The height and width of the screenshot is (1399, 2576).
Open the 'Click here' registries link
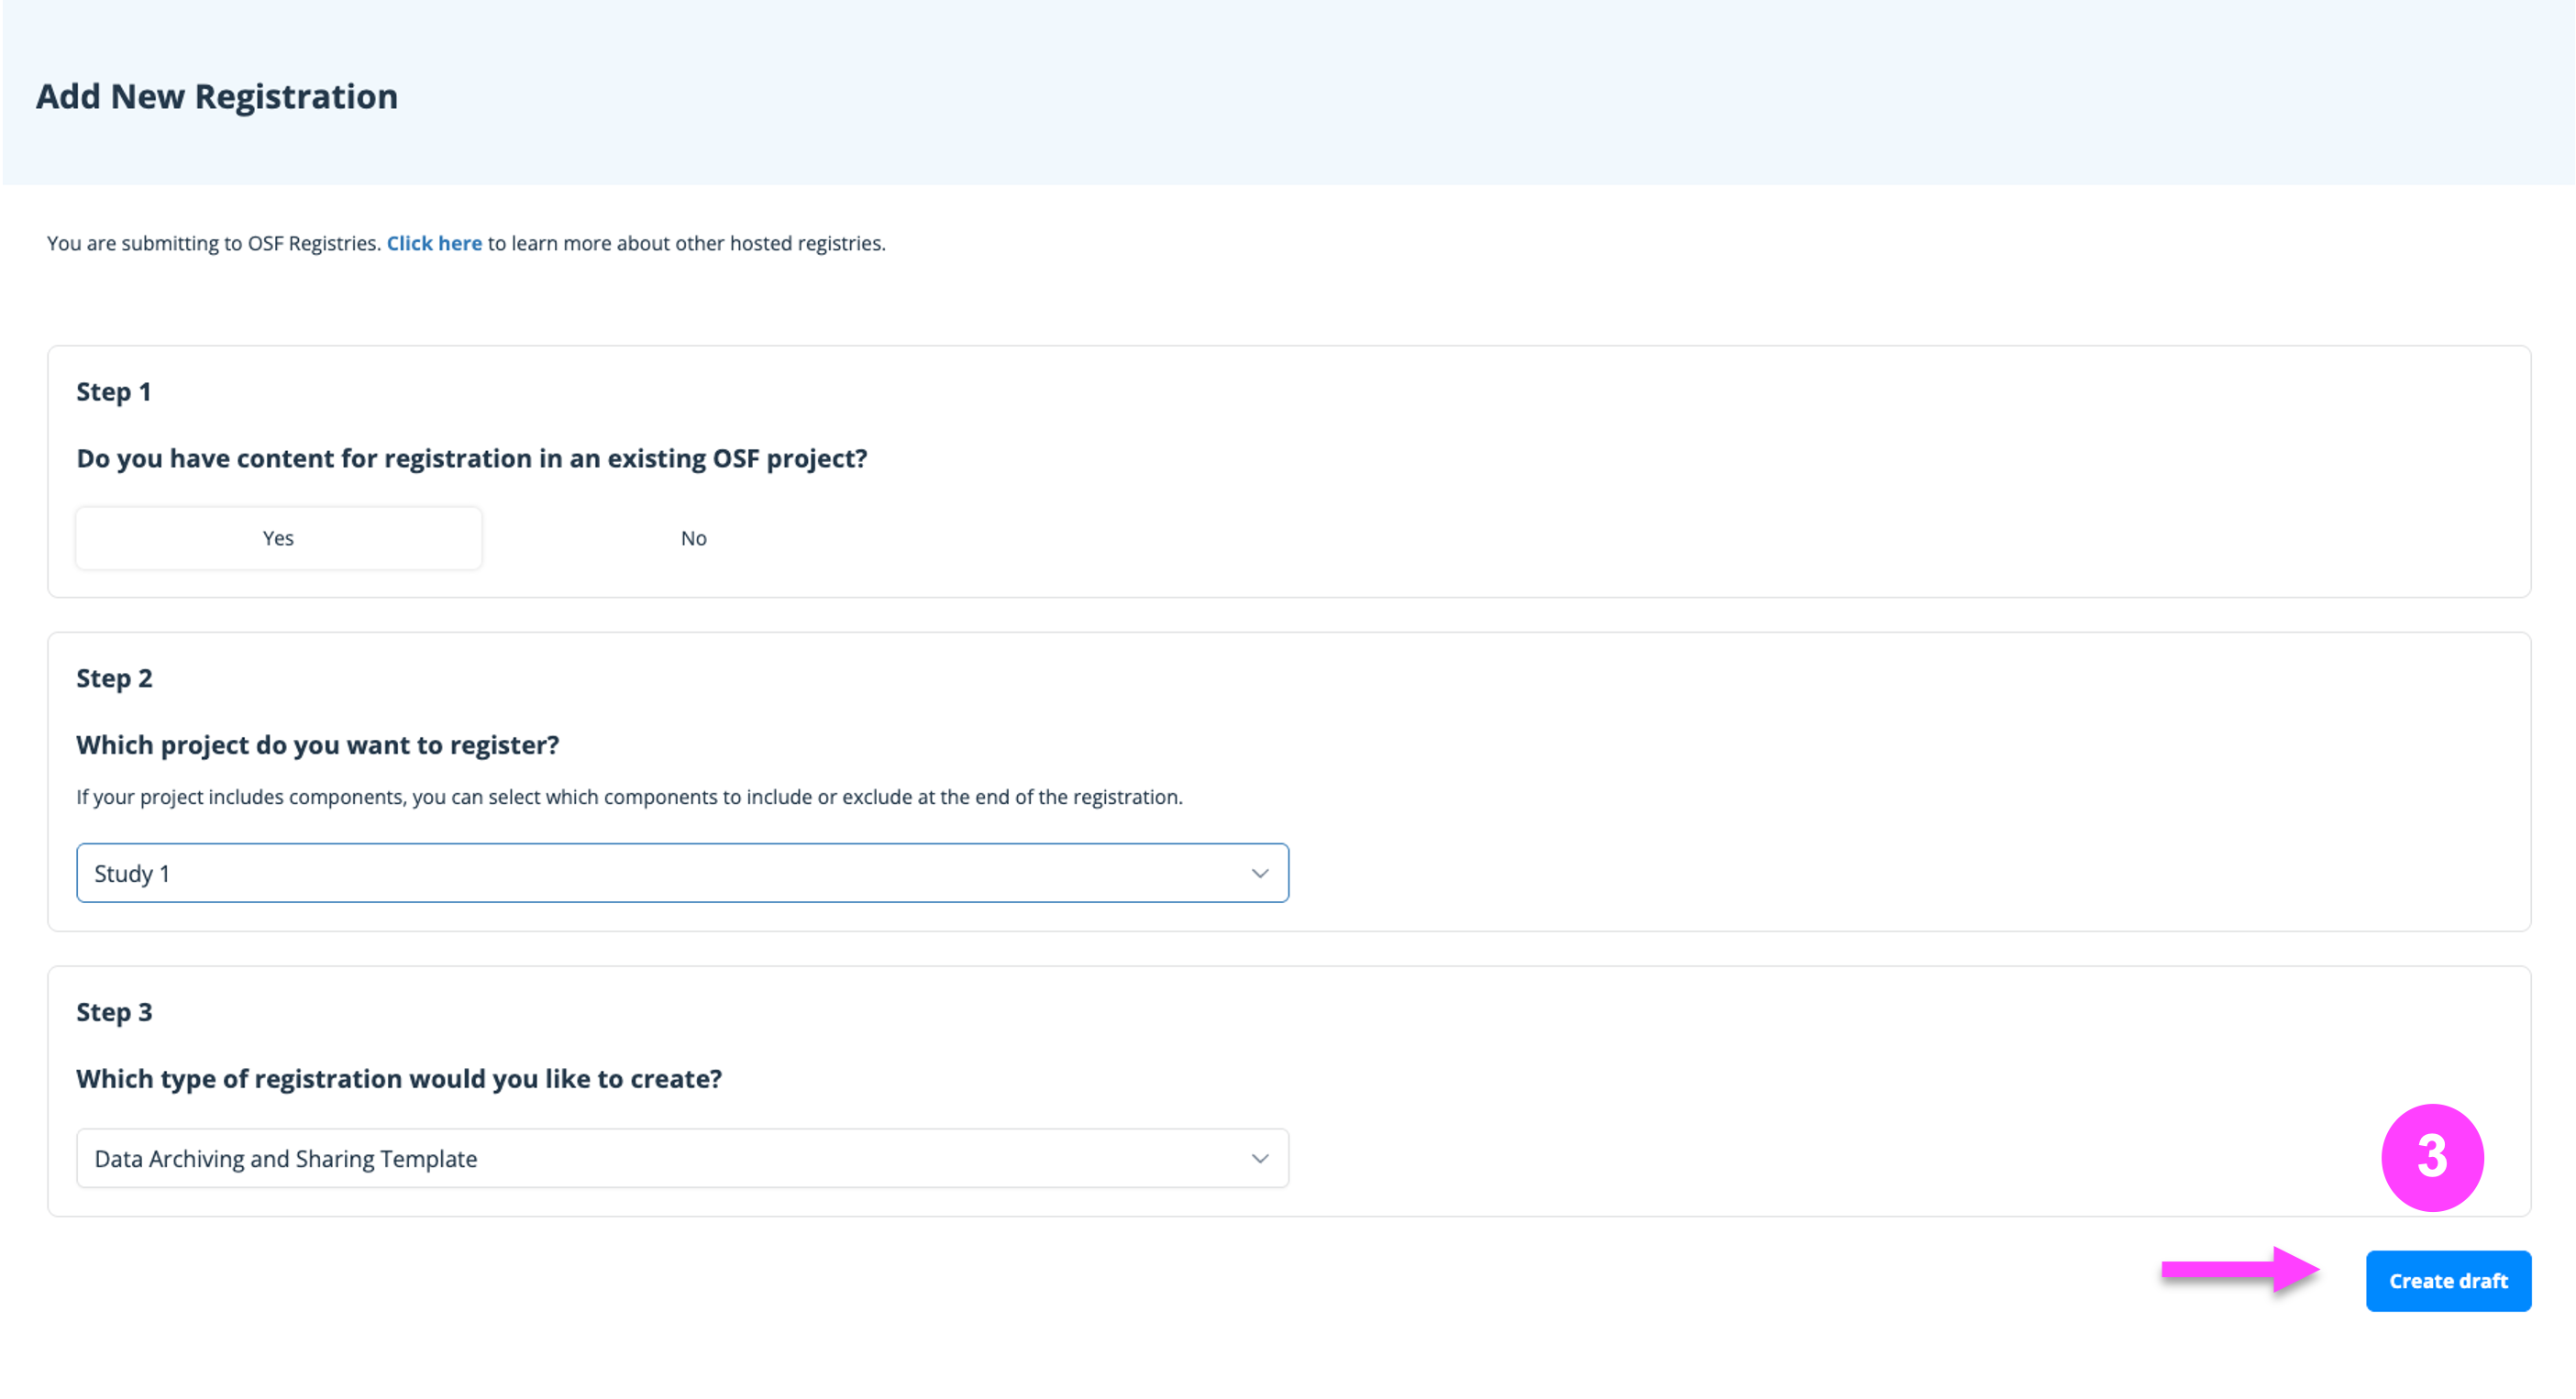coord(434,243)
